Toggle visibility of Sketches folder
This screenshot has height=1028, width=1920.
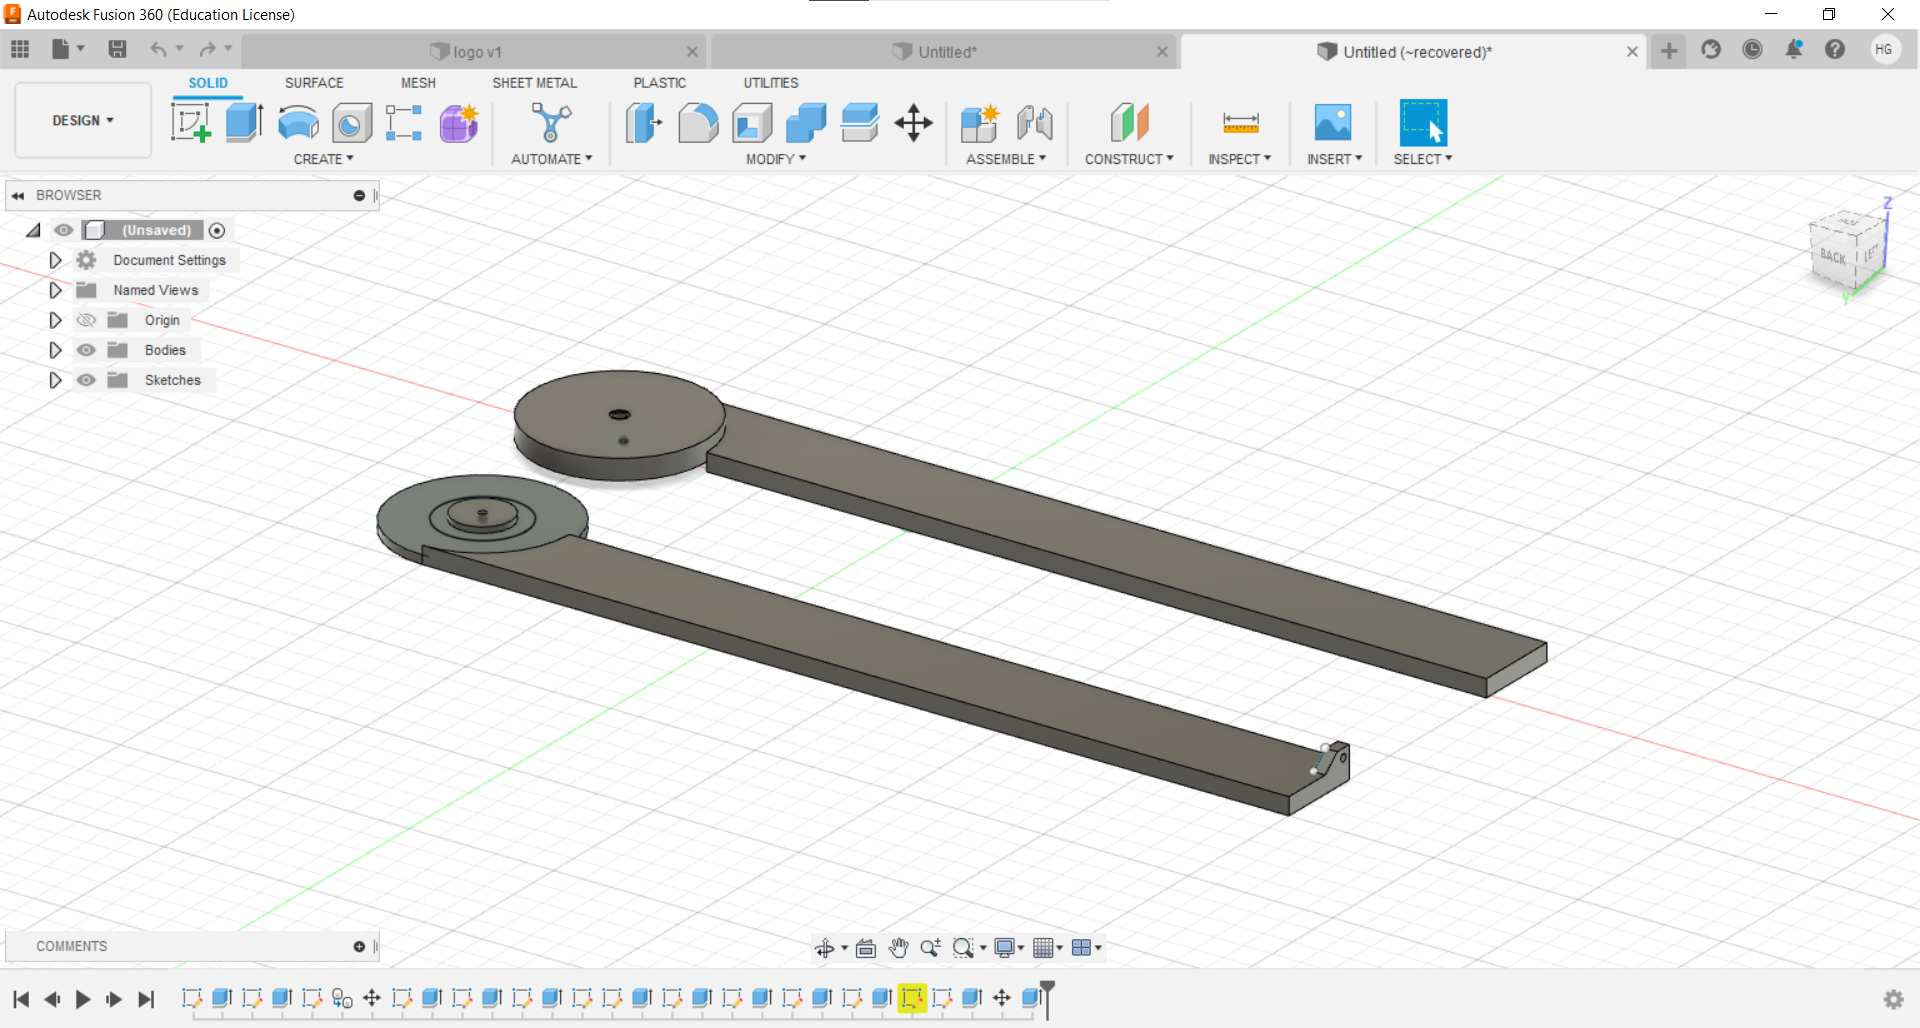click(87, 380)
